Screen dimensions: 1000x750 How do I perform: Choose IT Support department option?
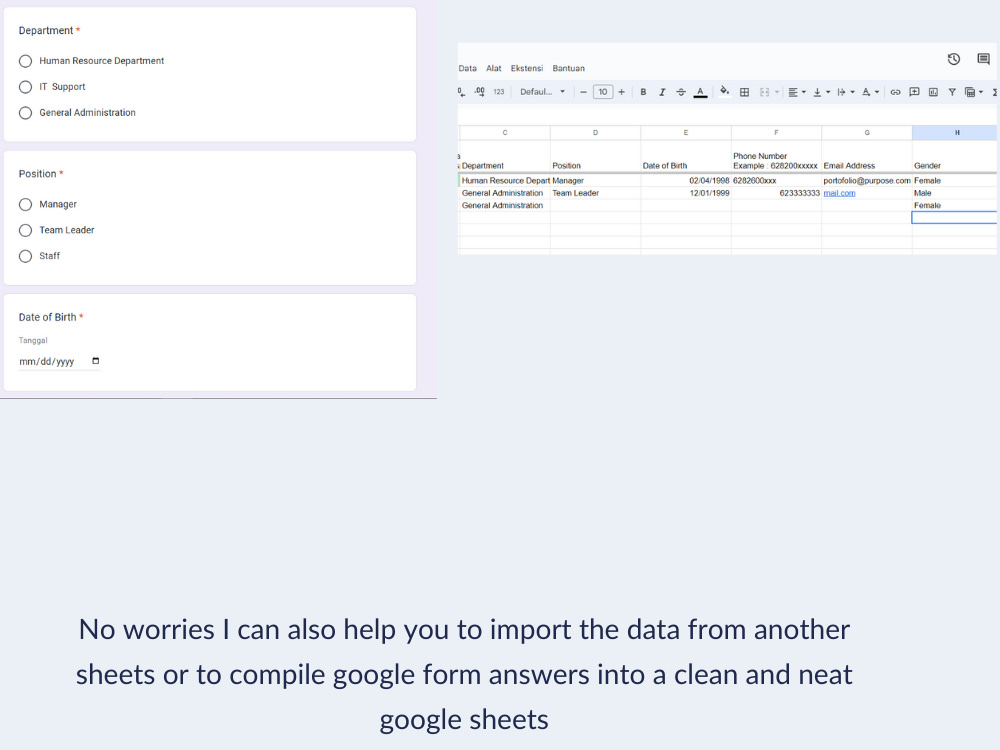(x=26, y=87)
